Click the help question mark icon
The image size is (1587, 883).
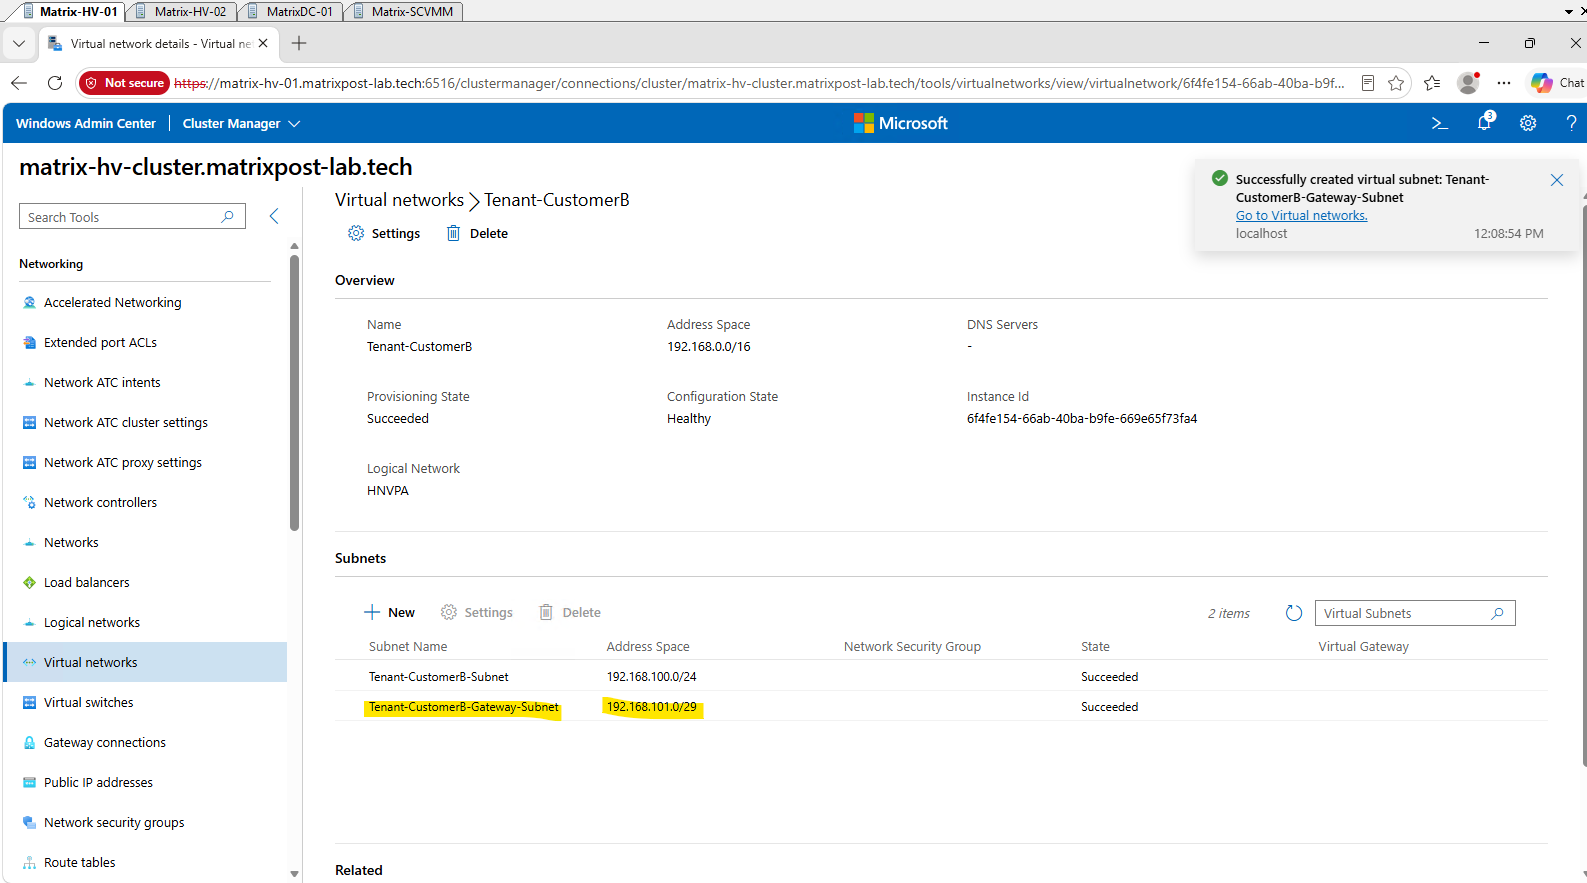(x=1571, y=123)
